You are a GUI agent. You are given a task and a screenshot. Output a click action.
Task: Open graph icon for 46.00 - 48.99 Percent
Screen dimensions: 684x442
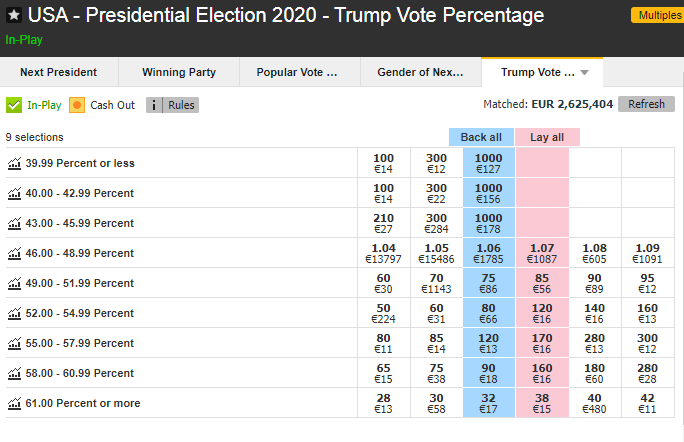point(13,253)
